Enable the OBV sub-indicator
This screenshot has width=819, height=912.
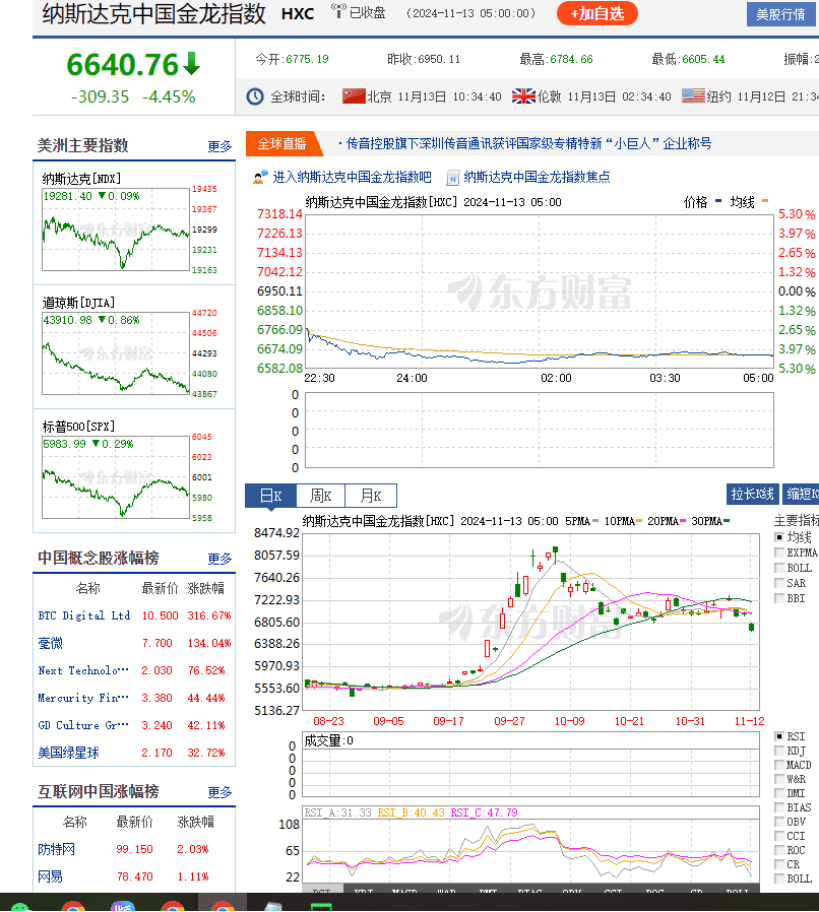point(779,822)
